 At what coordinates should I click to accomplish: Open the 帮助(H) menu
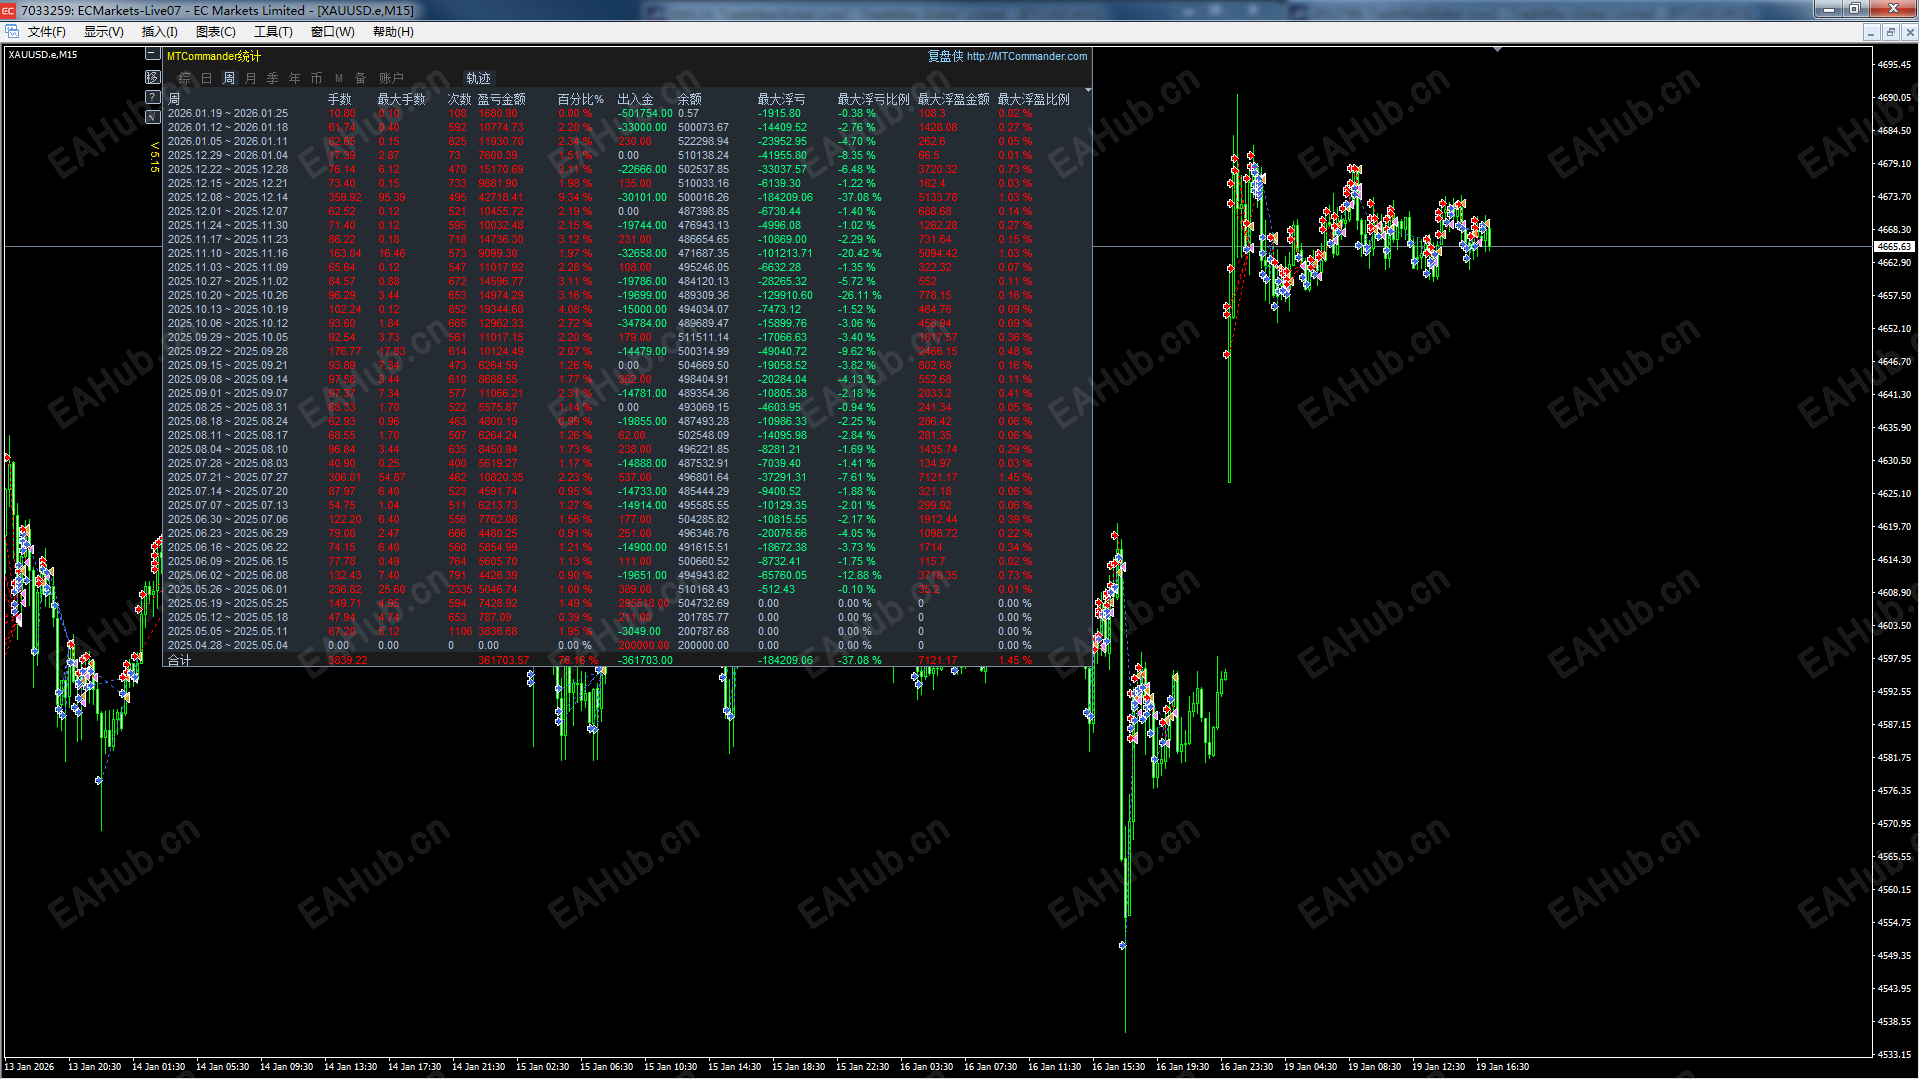[x=393, y=32]
